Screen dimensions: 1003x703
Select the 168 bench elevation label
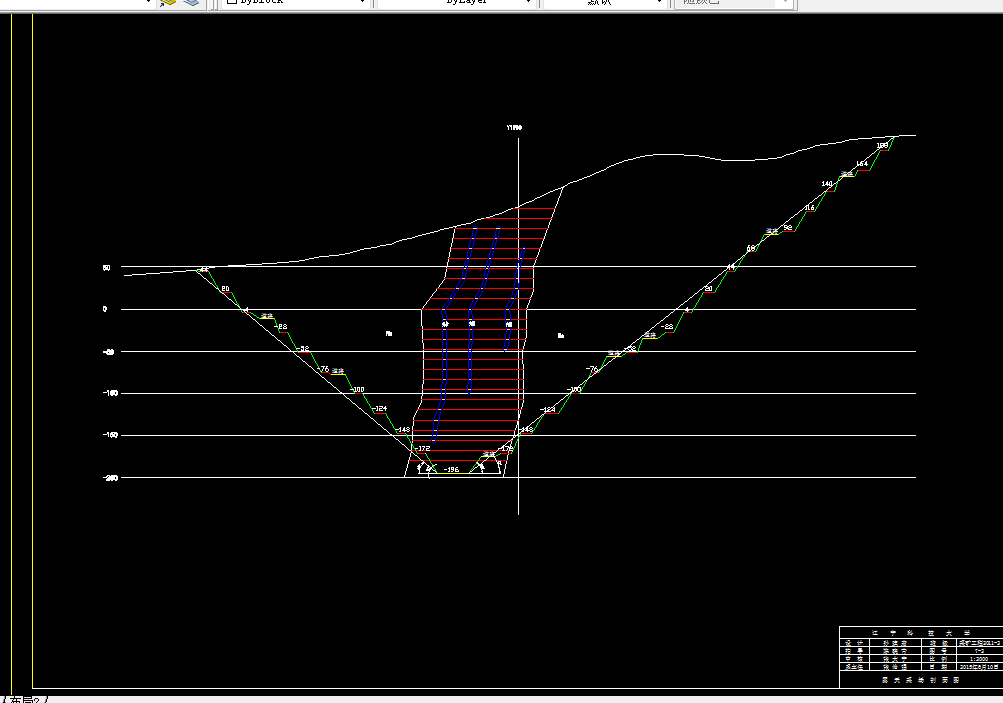(882, 145)
